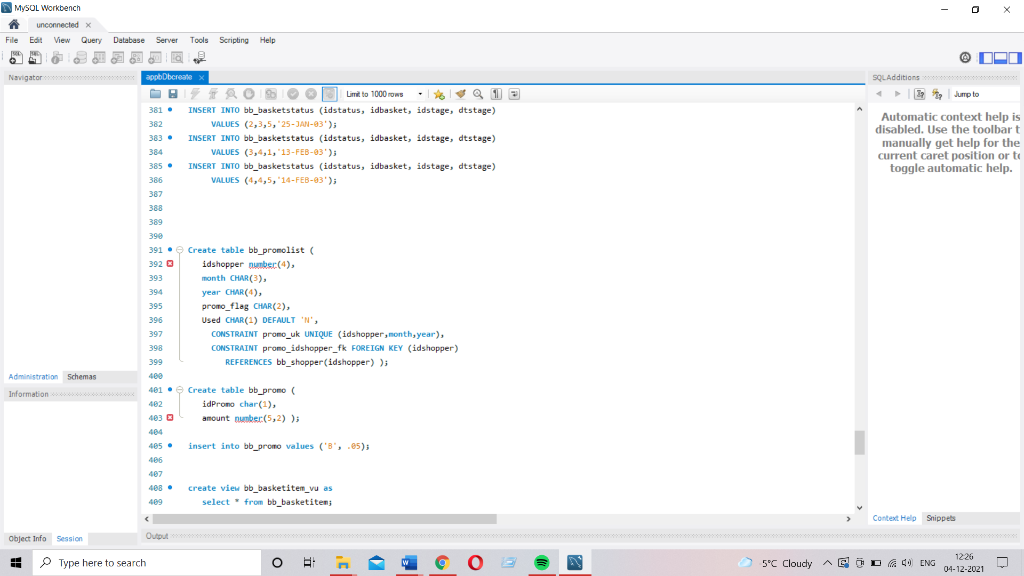Save the appbDbcreate script
This screenshot has height=576, width=1024.
click(173, 94)
